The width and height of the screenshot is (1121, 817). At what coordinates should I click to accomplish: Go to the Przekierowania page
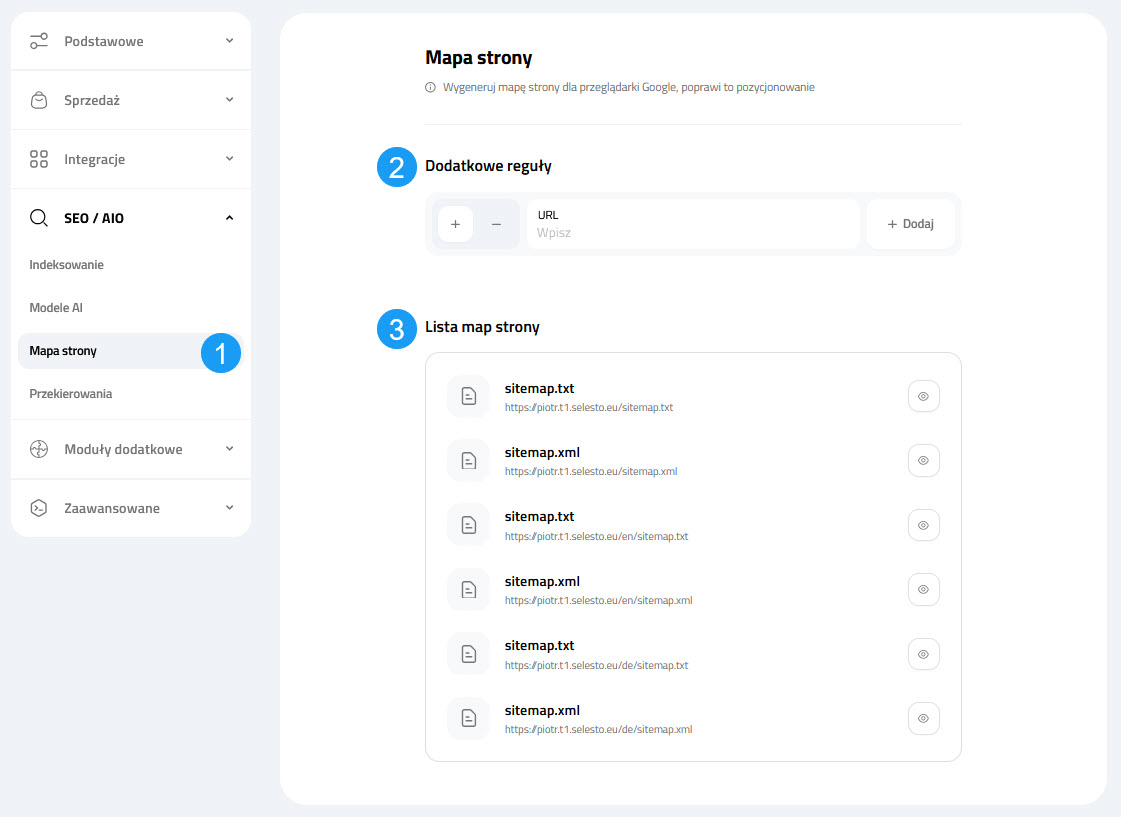[x=71, y=394]
